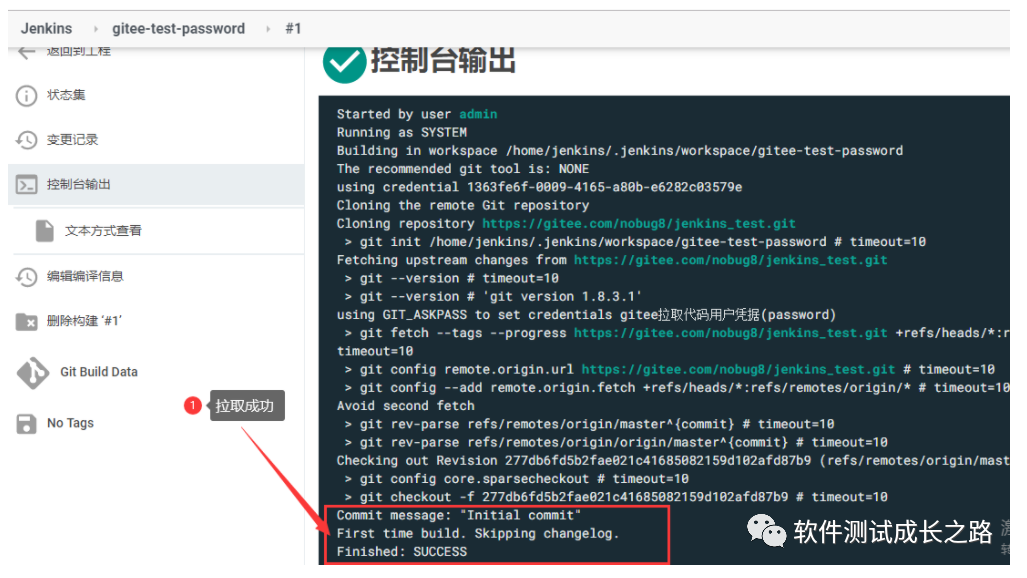Open the No Tags sidebar item

pyautogui.click(x=70, y=423)
